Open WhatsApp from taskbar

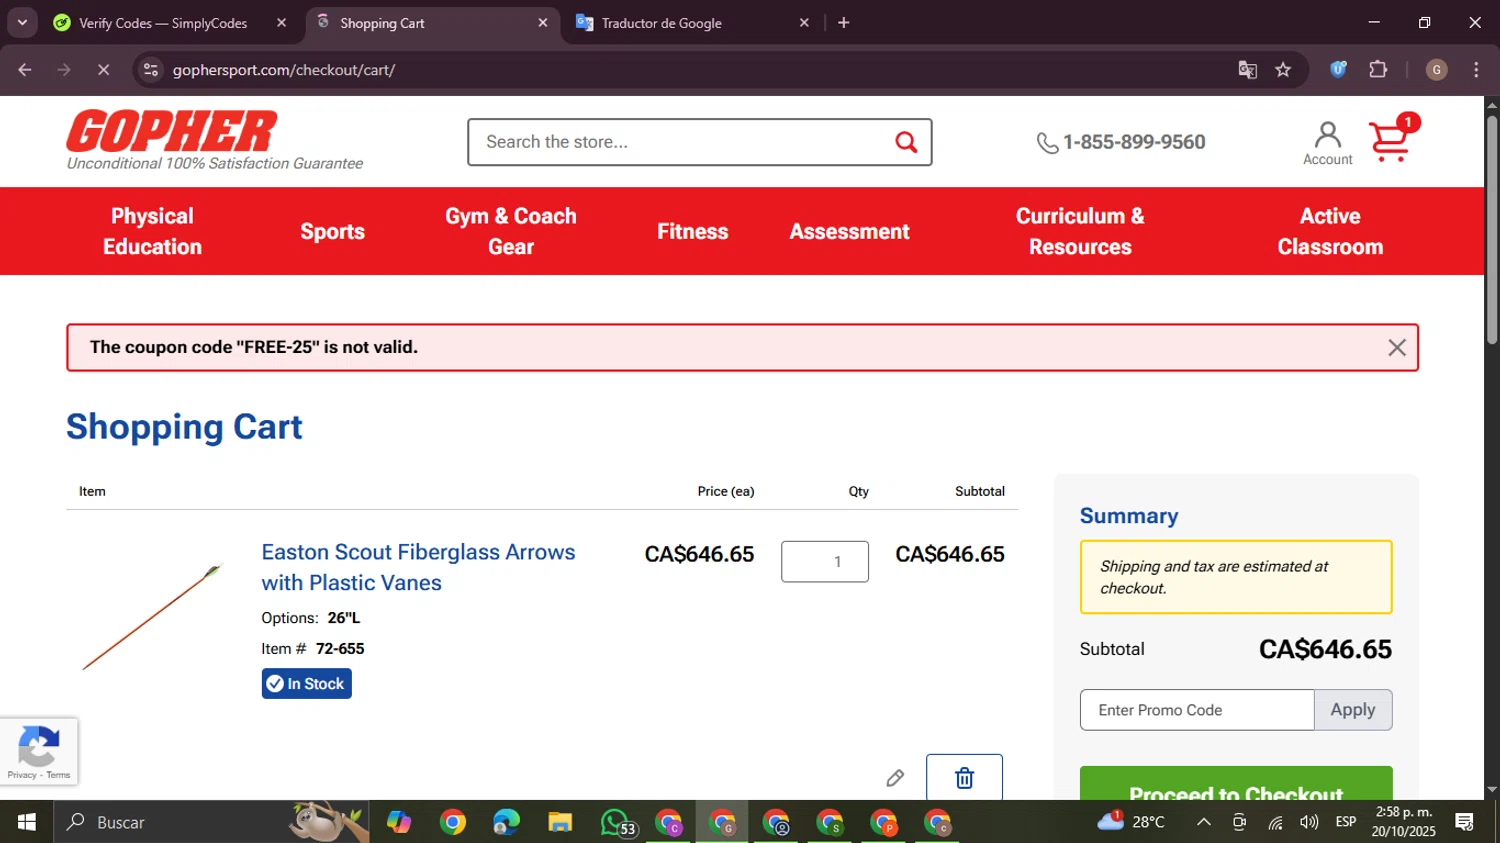pos(616,822)
